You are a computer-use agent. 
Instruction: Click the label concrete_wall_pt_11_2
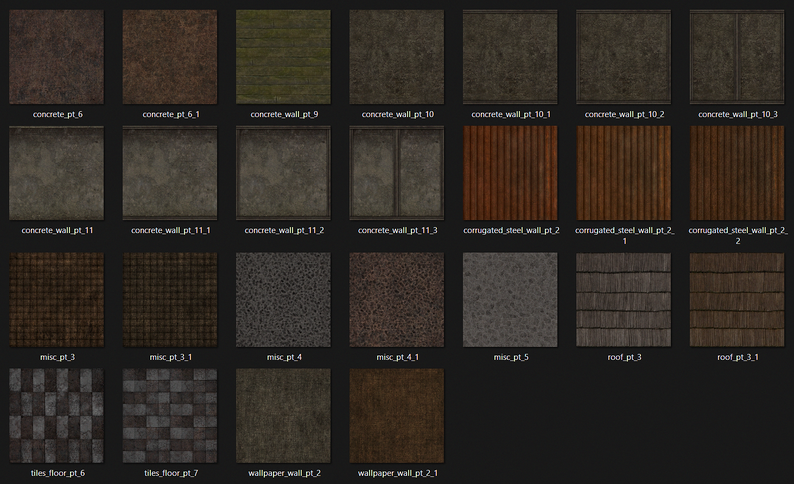click(284, 230)
